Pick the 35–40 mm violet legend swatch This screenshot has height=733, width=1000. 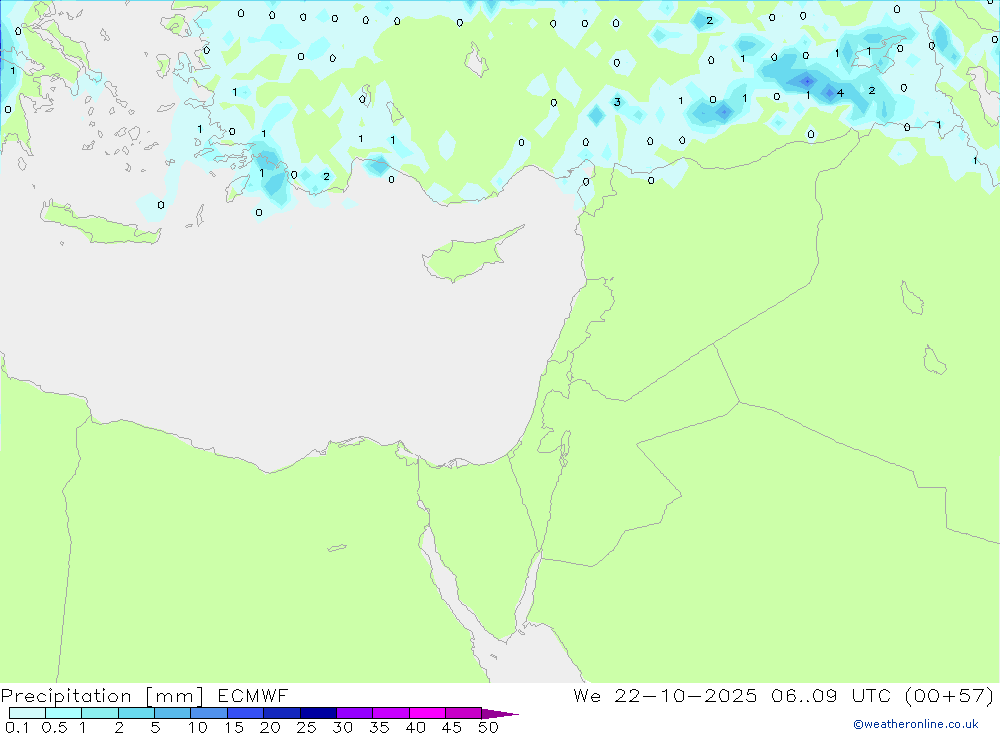(391, 713)
